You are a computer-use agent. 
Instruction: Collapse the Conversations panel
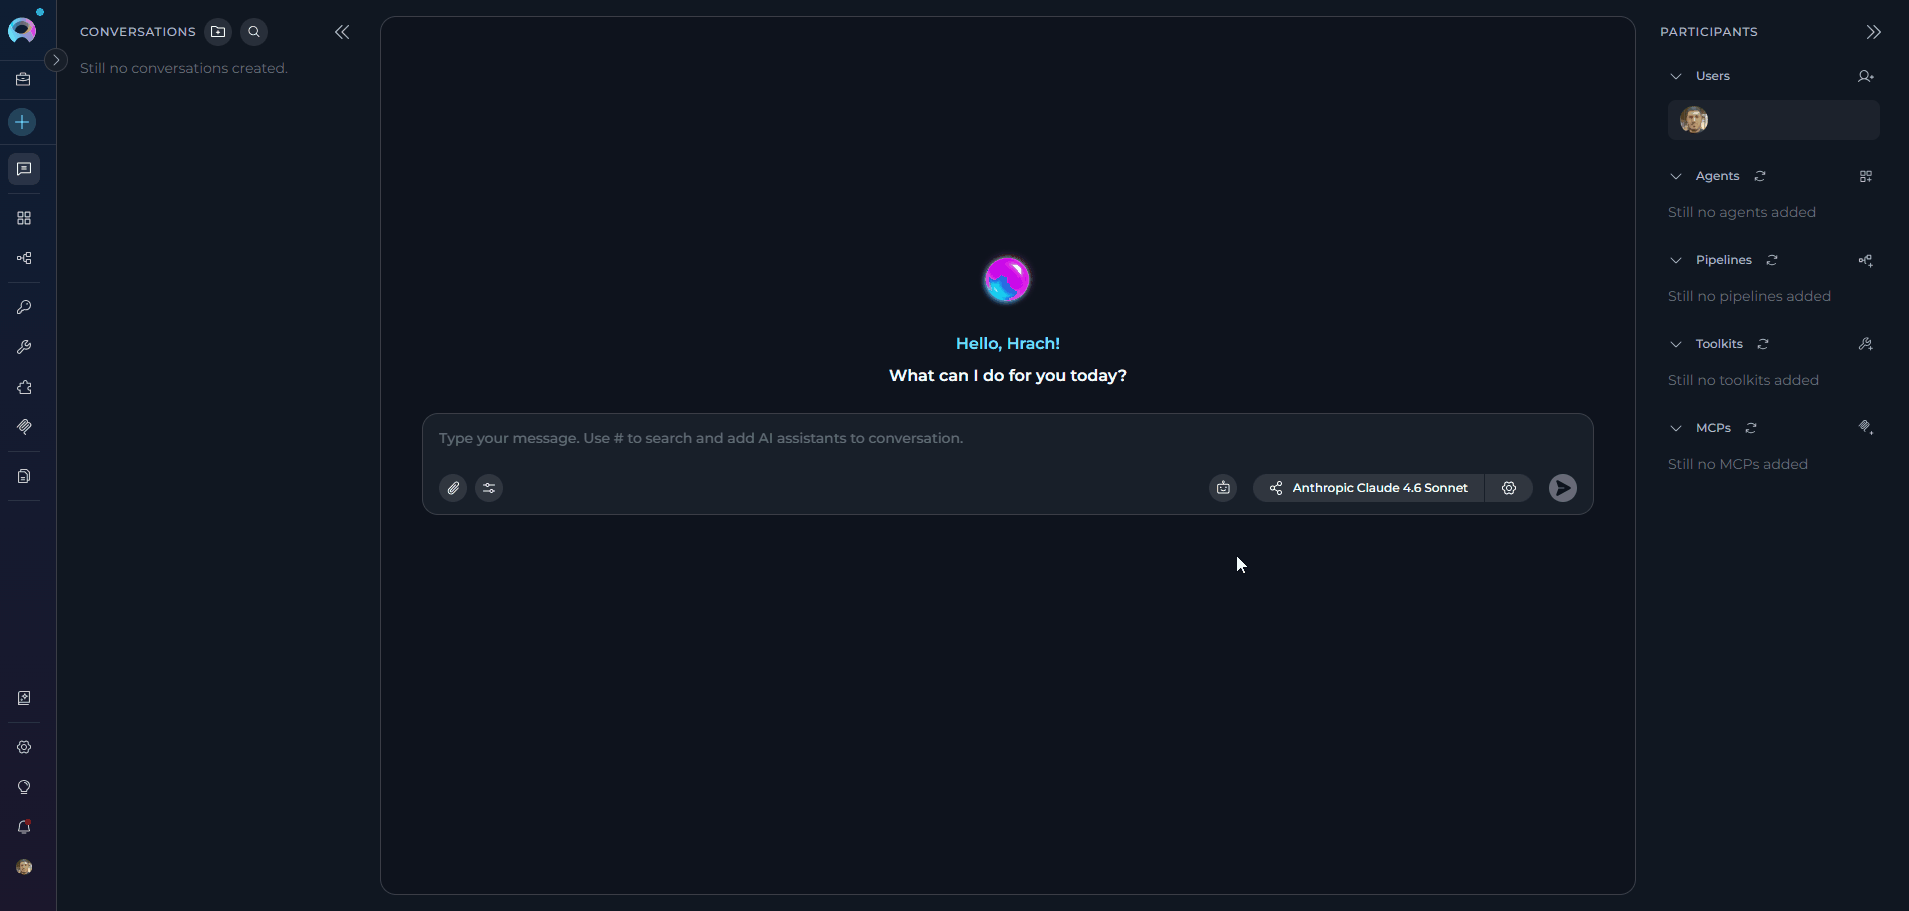342,32
